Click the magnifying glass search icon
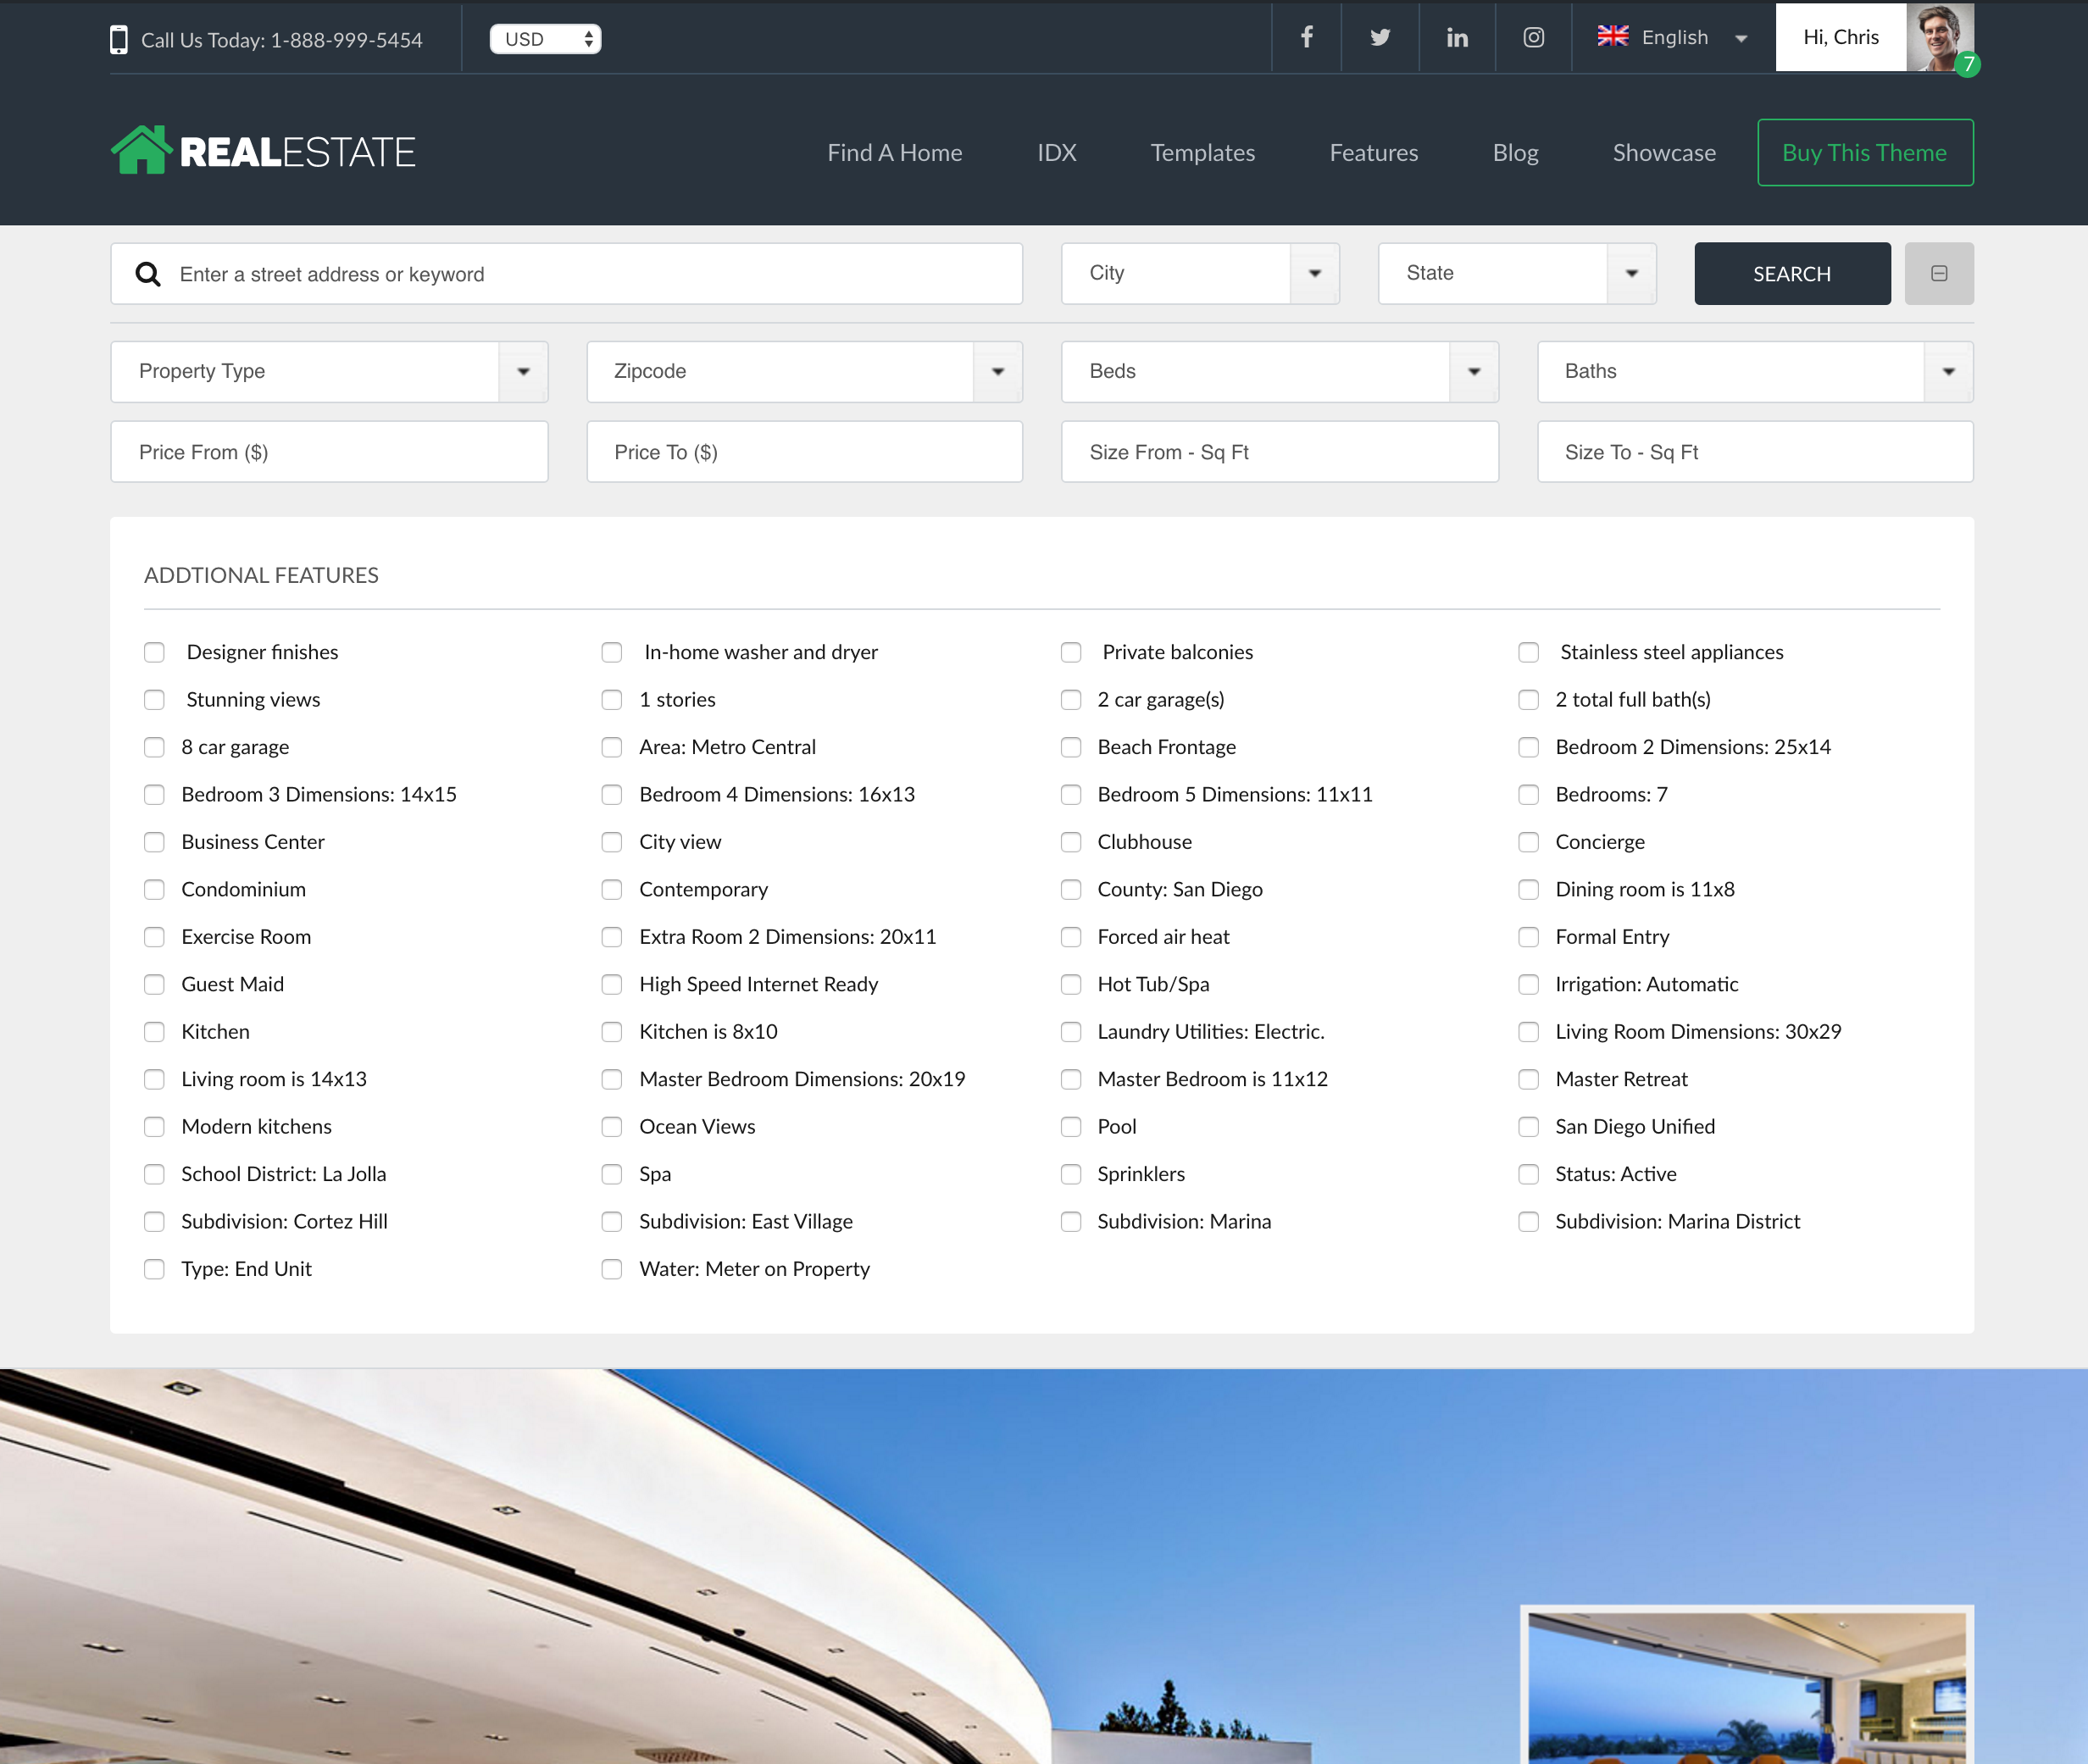Viewport: 2088px width, 1764px height. [x=148, y=274]
